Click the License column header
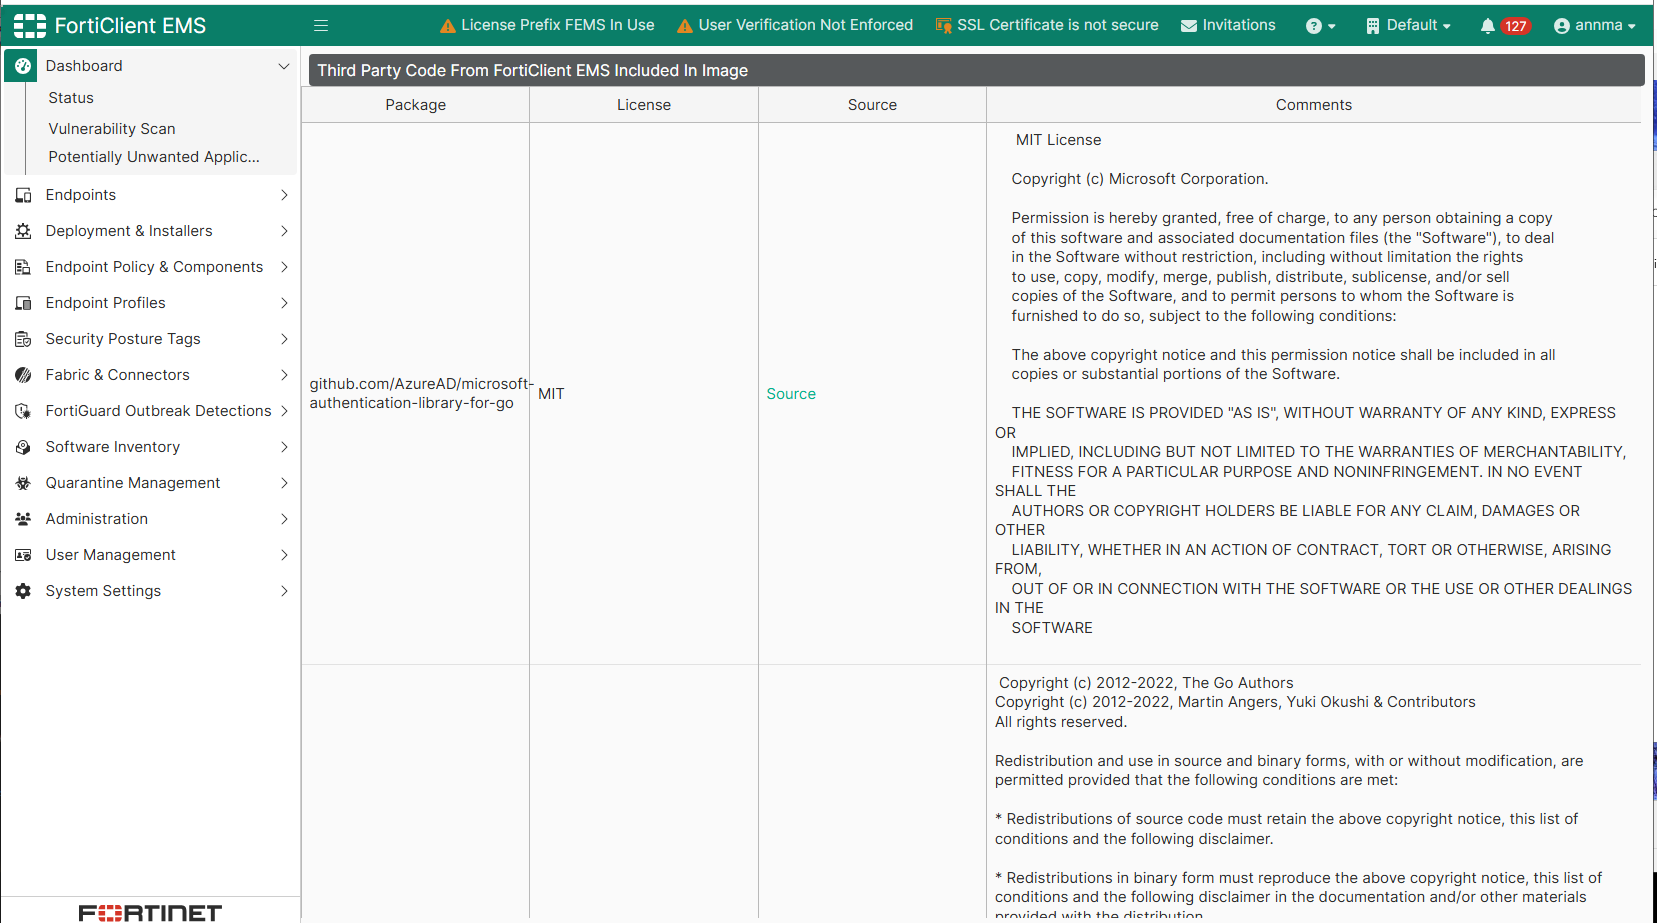 tap(644, 105)
